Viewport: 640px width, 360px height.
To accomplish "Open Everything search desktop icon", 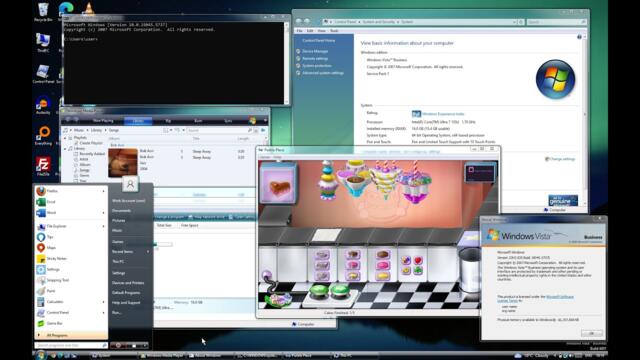I will [43, 136].
